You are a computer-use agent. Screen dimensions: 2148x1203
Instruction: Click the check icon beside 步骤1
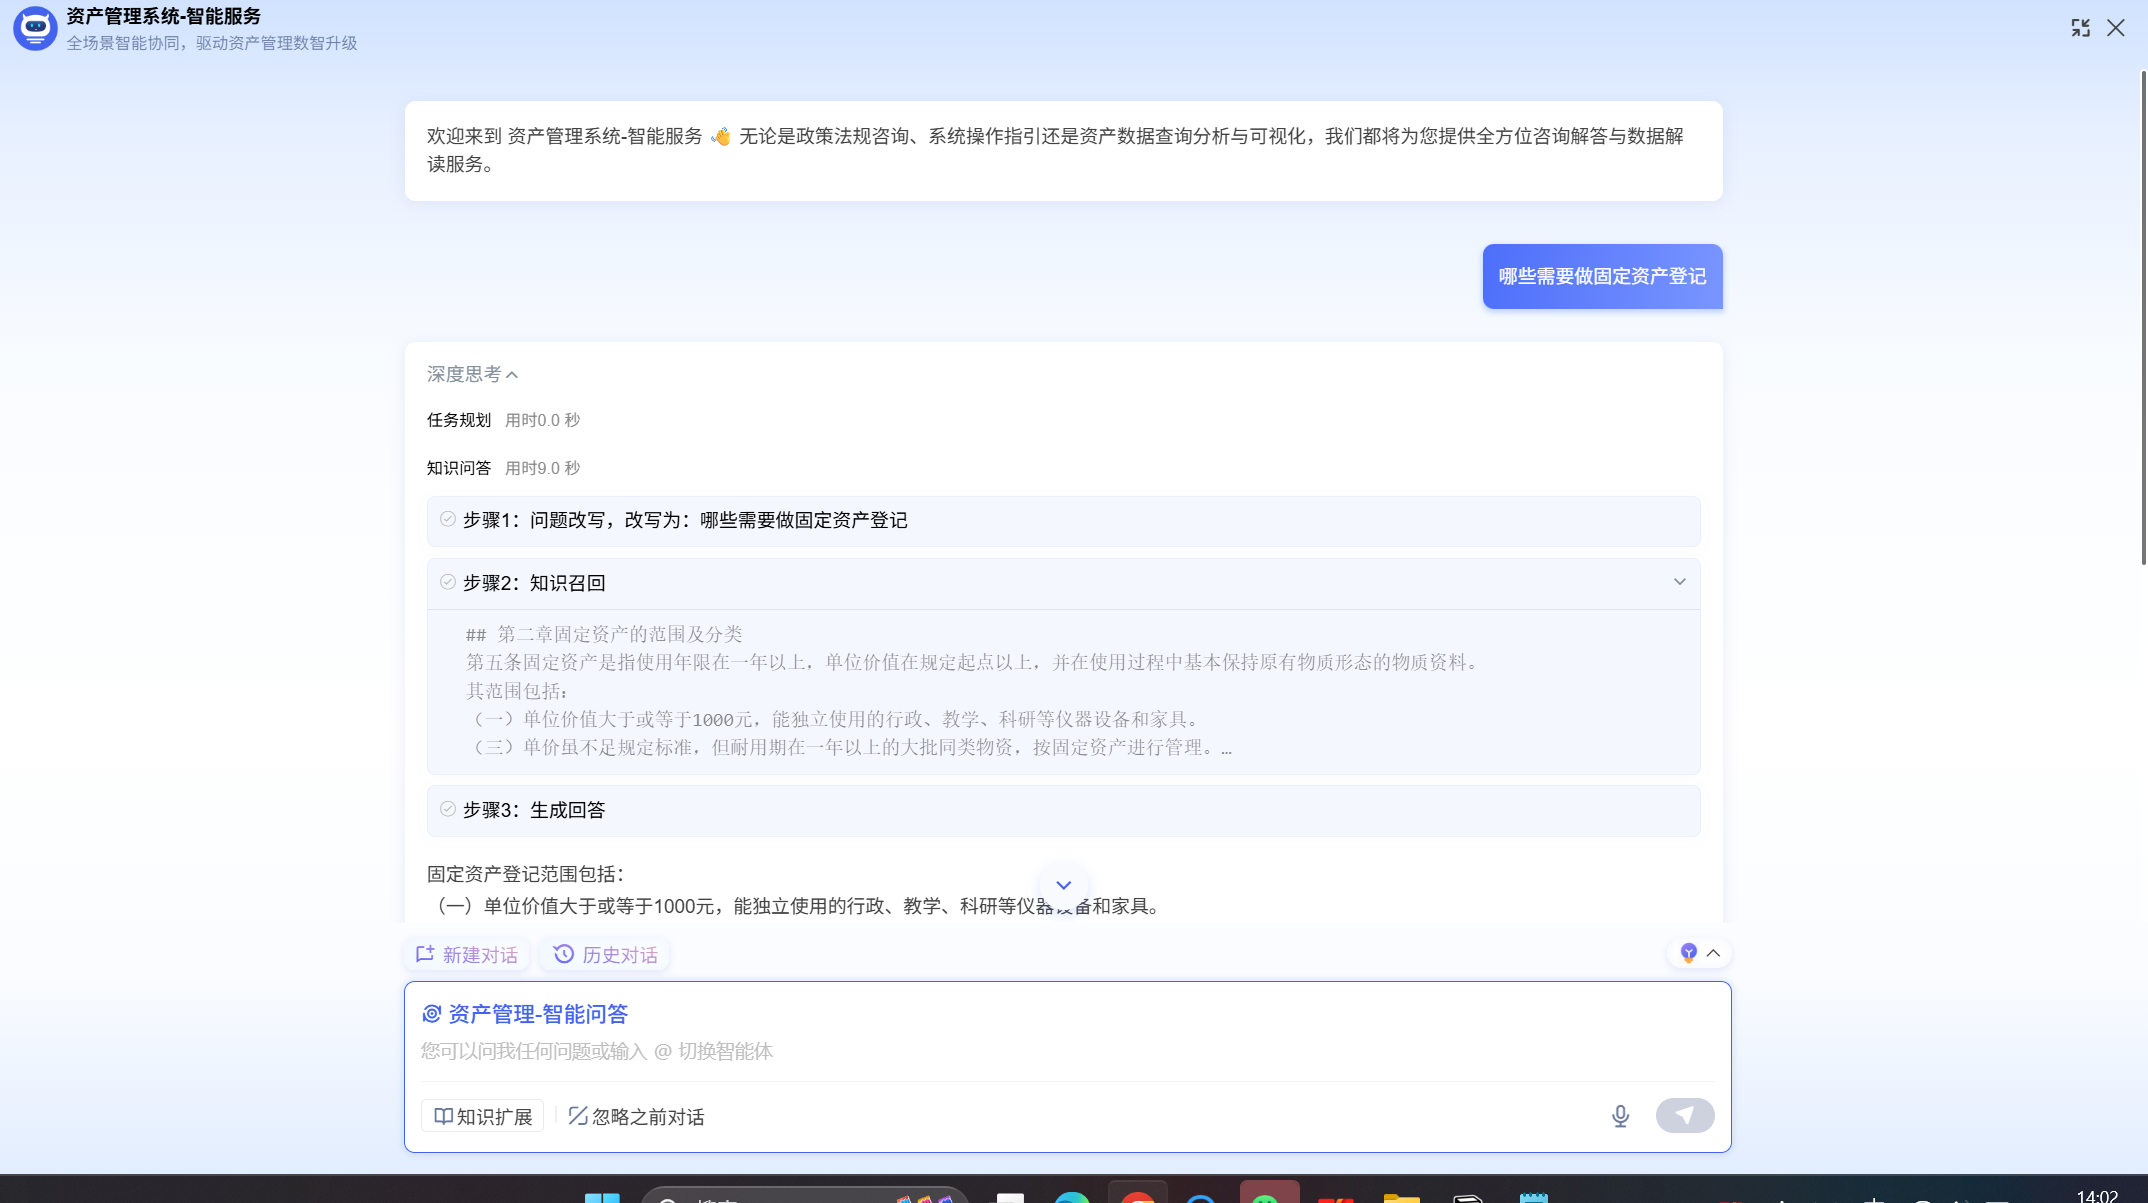[448, 519]
